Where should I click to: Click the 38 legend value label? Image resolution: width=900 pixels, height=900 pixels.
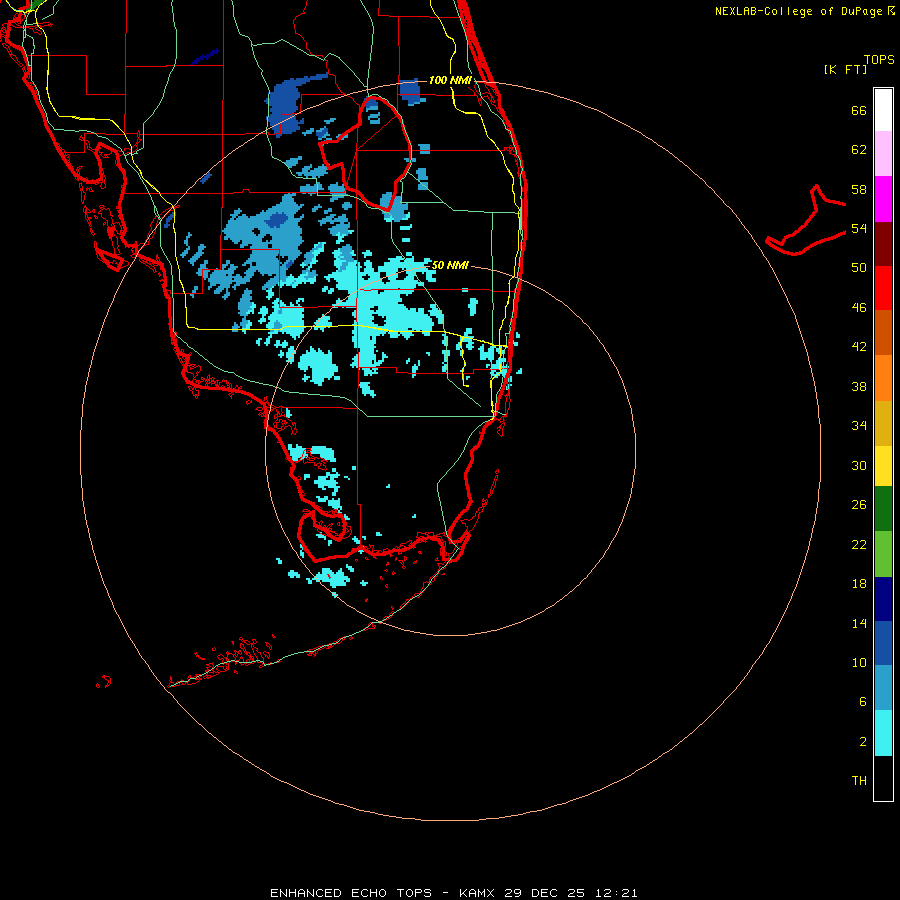click(859, 386)
